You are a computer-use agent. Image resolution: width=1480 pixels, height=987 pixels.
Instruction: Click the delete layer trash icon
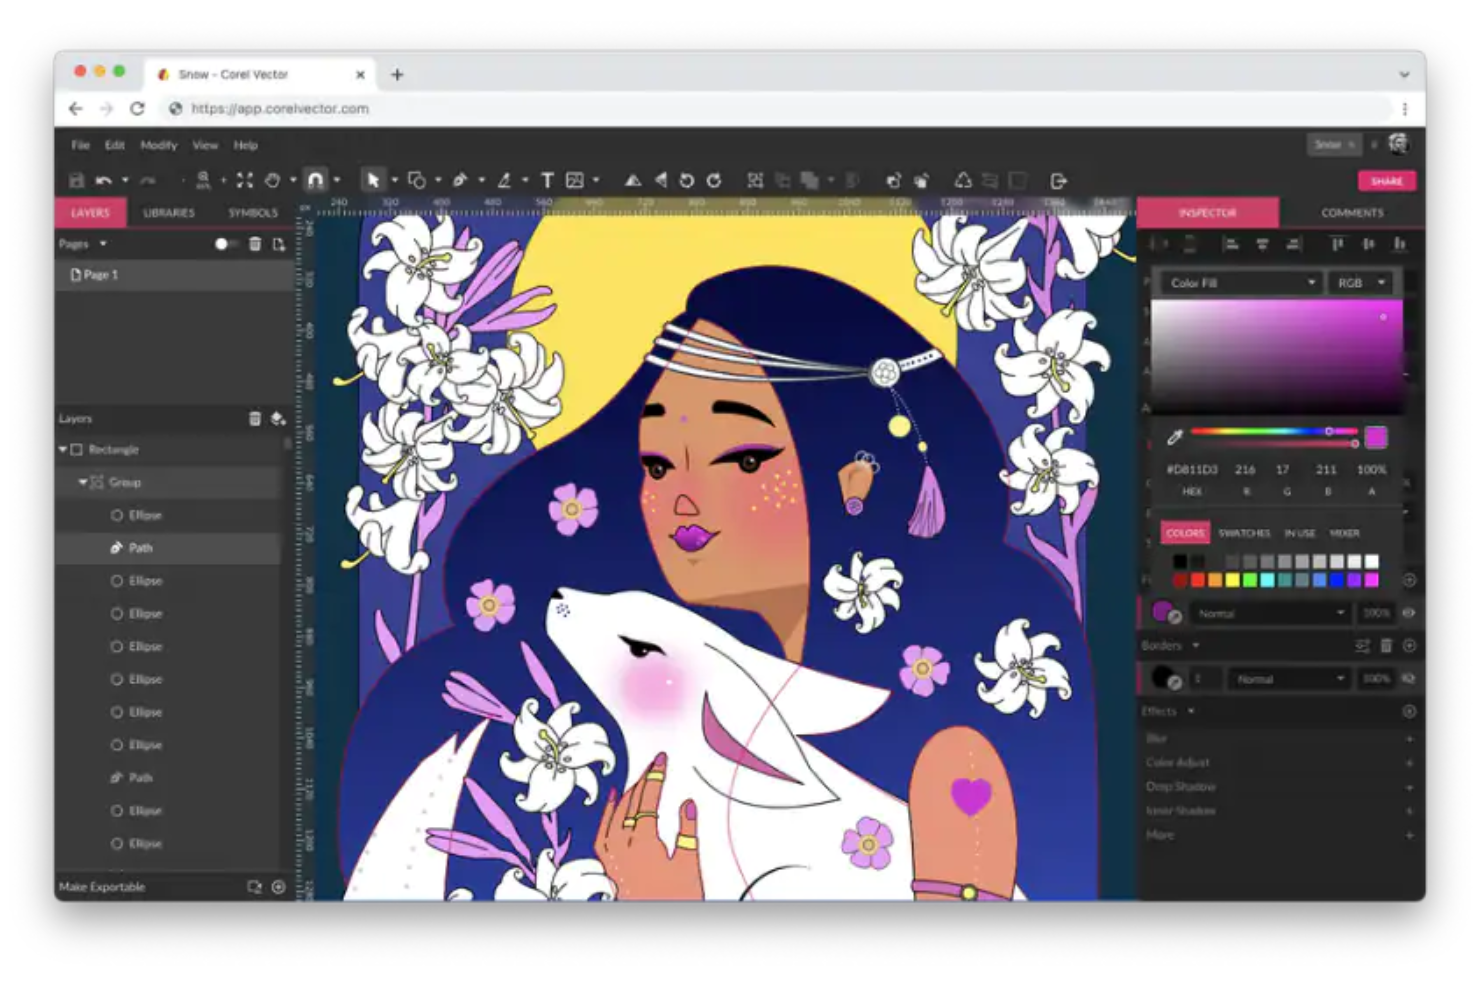click(x=255, y=419)
